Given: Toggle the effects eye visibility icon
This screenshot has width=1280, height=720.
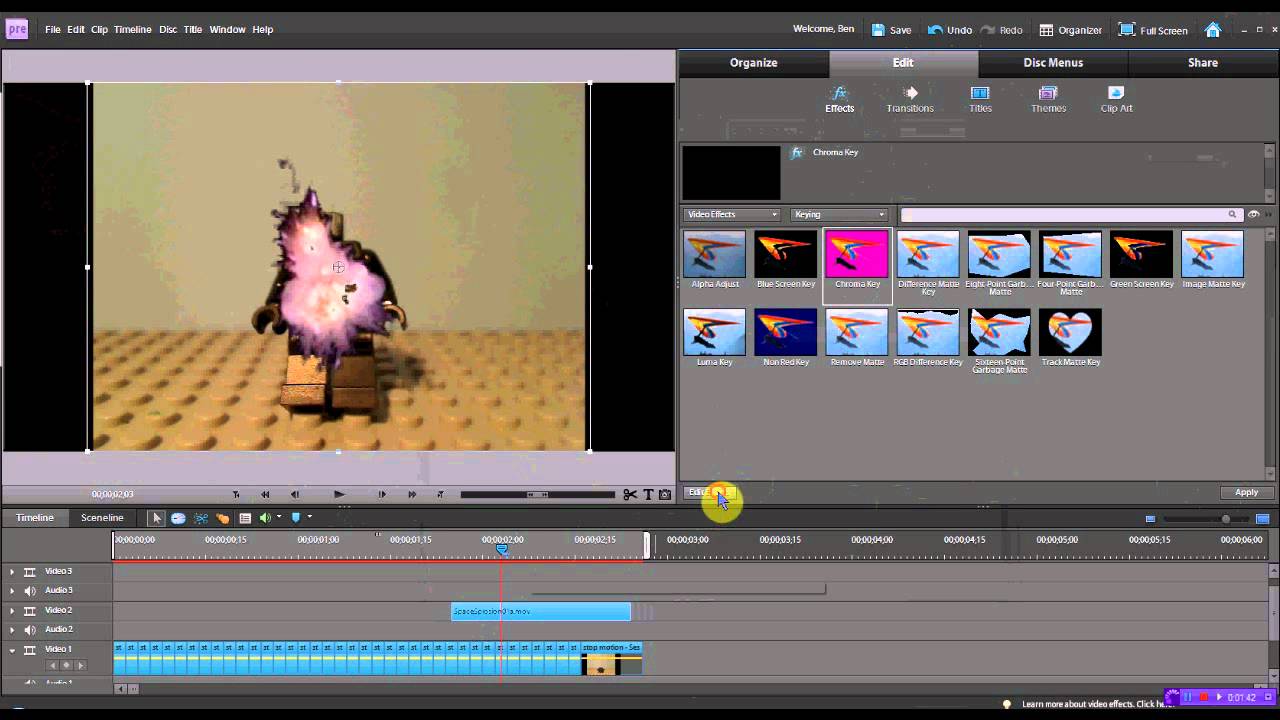Looking at the screenshot, I should click(x=1253, y=214).
